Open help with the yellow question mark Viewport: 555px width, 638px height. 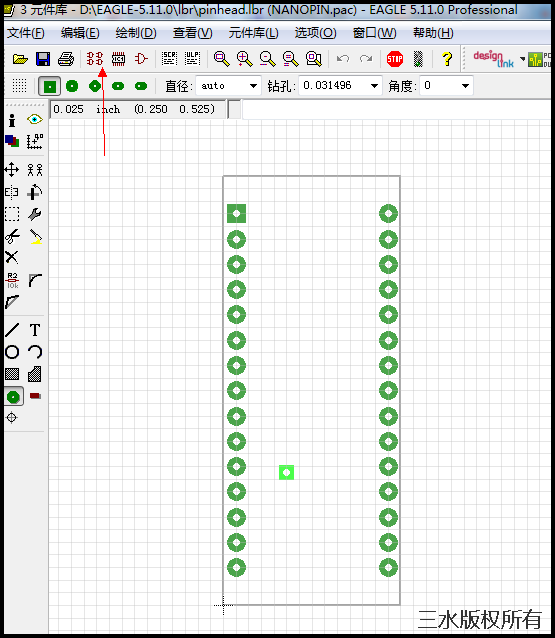pyautogui.click(x=447, y=59)
